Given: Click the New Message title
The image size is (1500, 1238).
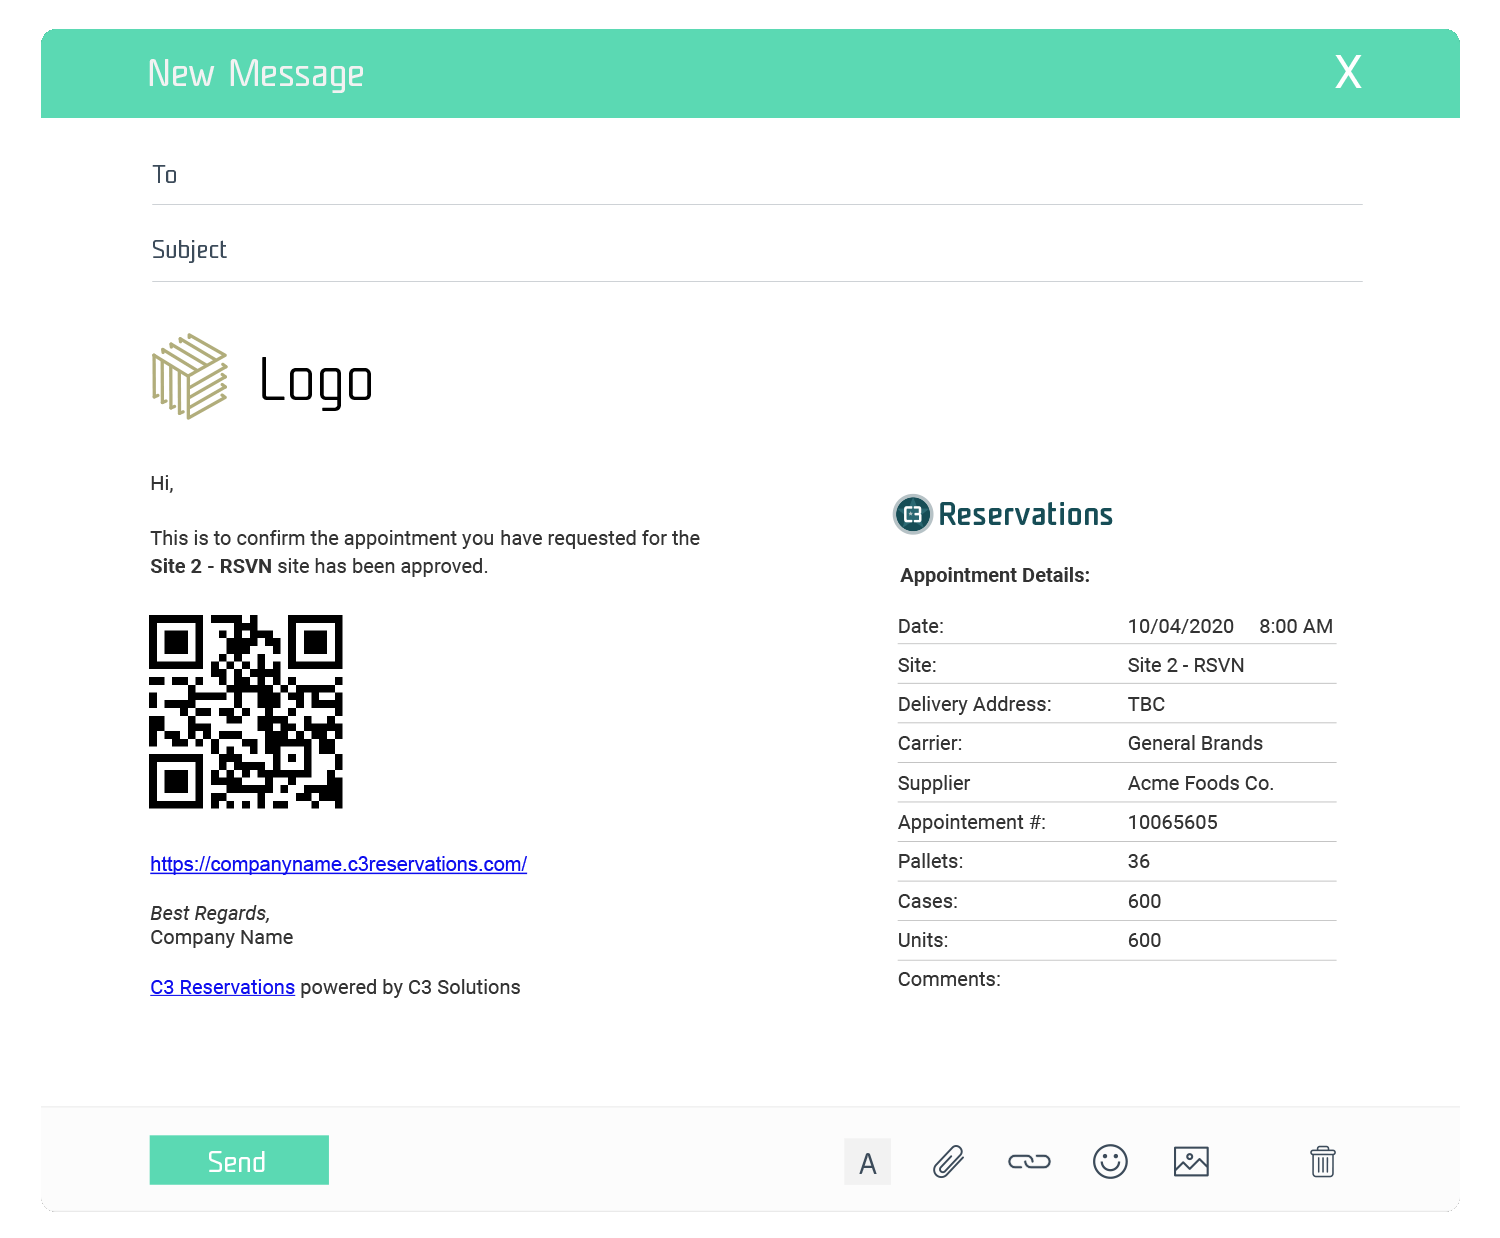Looking at the screenshot, I should [256, 74].
